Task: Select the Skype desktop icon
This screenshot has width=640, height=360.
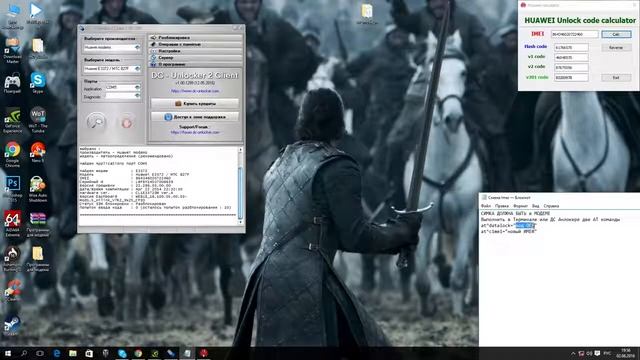Action: point(38,83)
